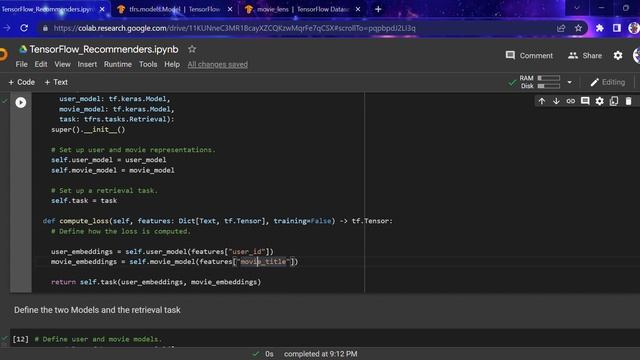Screen dimensions: 640x360
Task: Add a new Code cell
Action: point(22,82)
